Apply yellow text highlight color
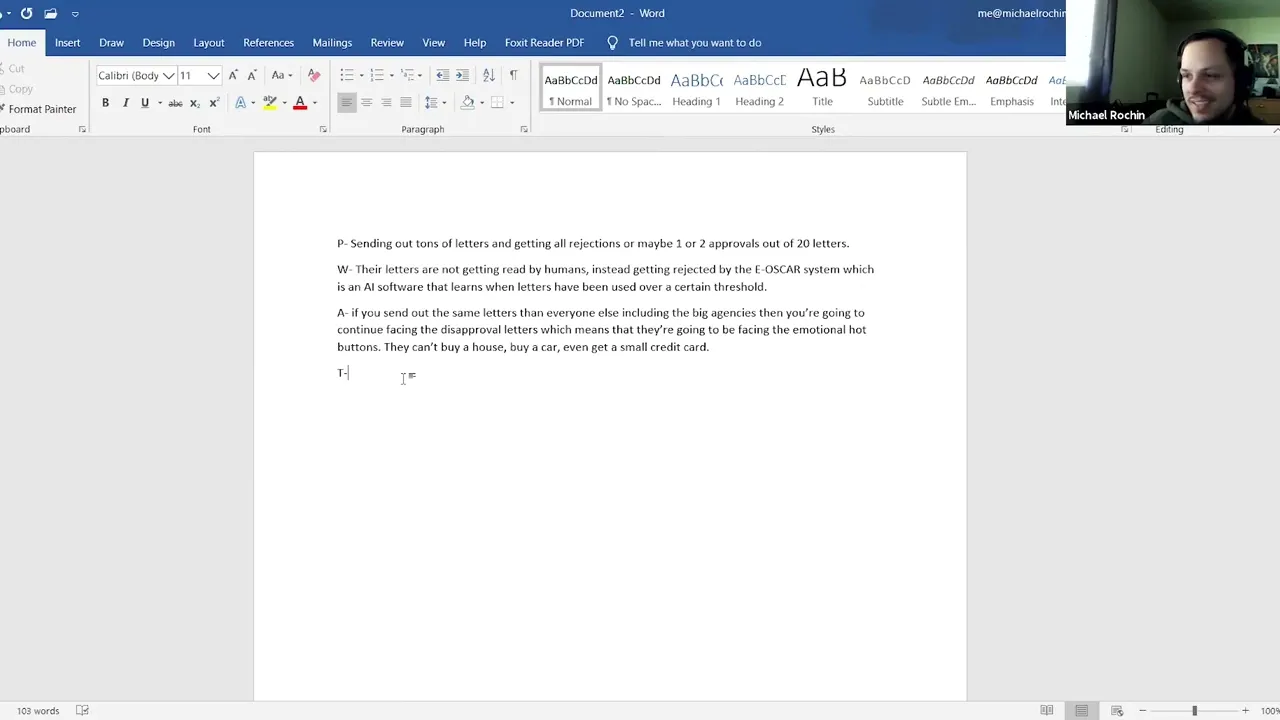Screen dimensions: 1280x720 (269, 102)
